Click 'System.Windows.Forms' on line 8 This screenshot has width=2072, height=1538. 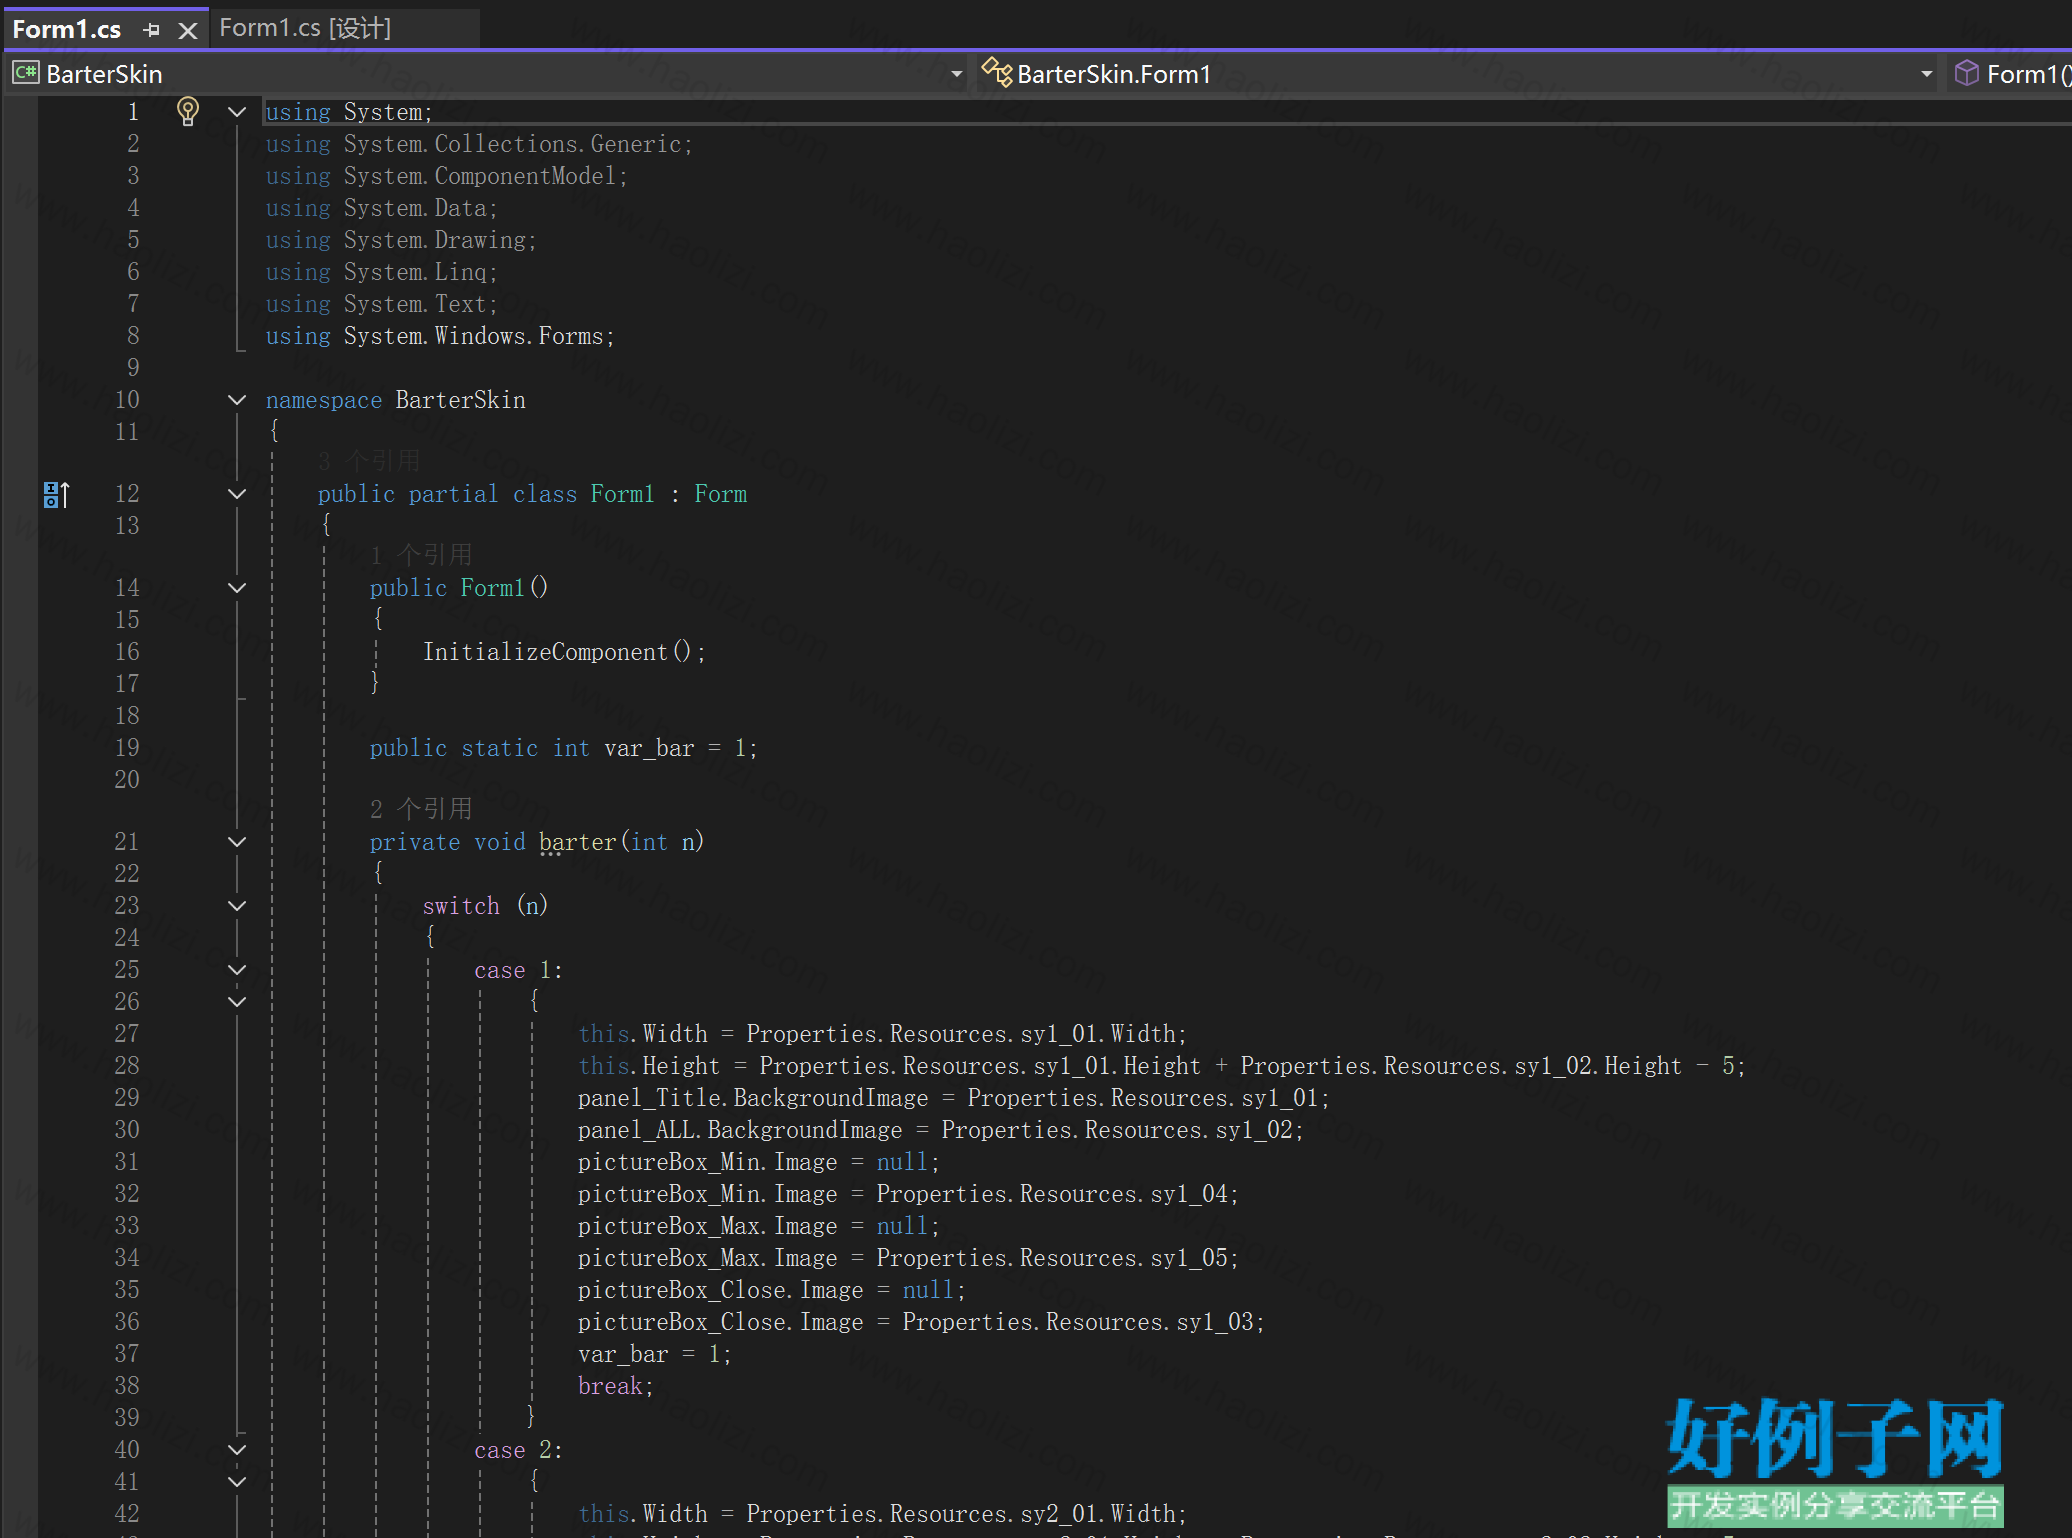coord(474,336)
